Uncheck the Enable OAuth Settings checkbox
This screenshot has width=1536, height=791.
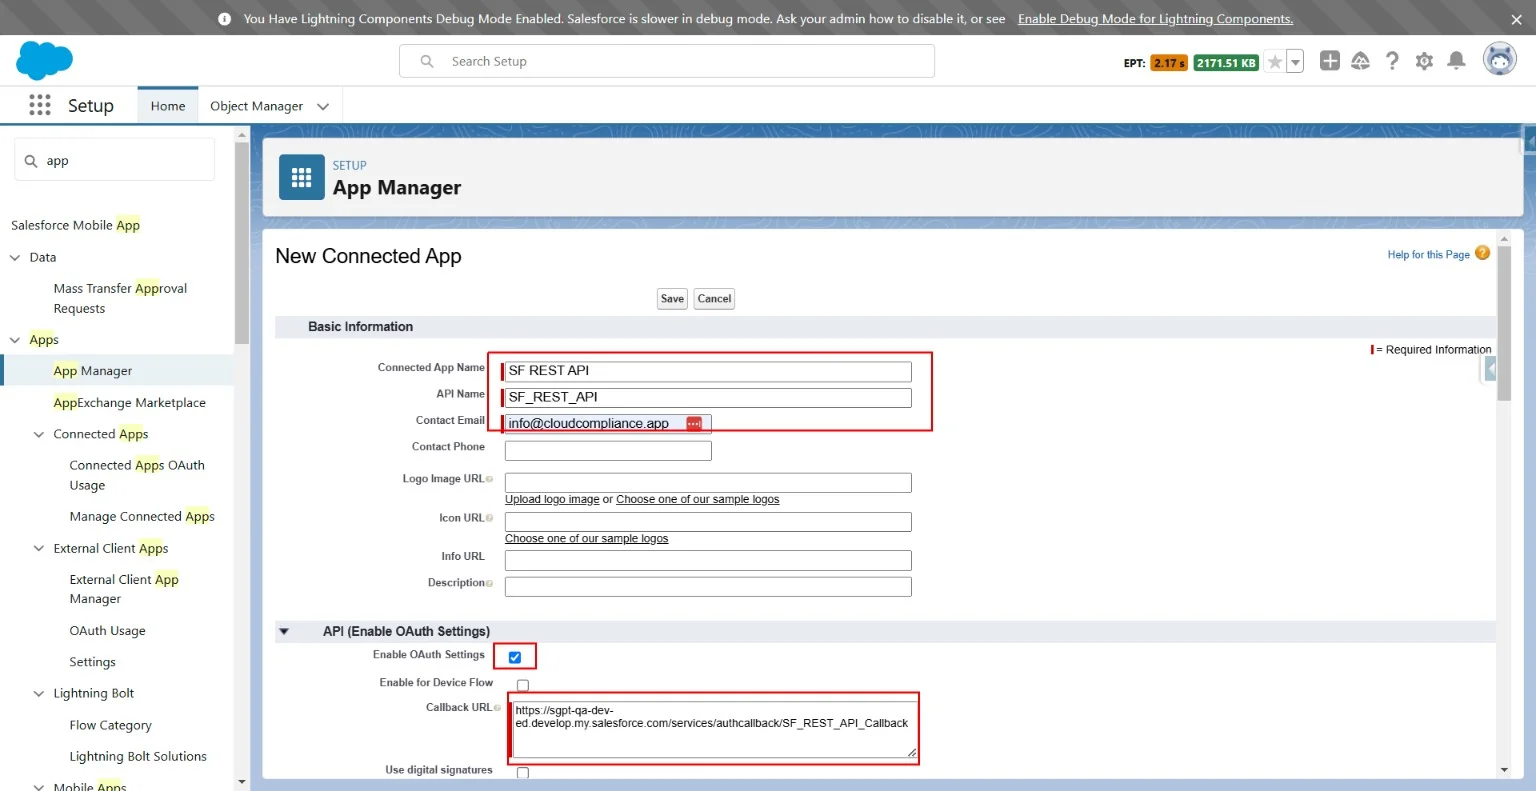point(515,657)
